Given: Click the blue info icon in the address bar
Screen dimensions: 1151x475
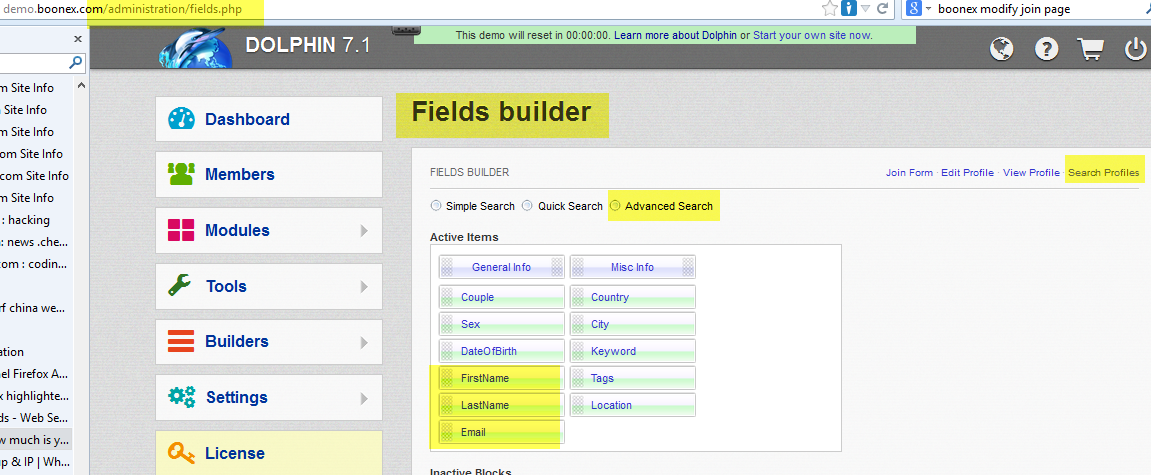Looking at the screenshot, I should tap(849, 9).
